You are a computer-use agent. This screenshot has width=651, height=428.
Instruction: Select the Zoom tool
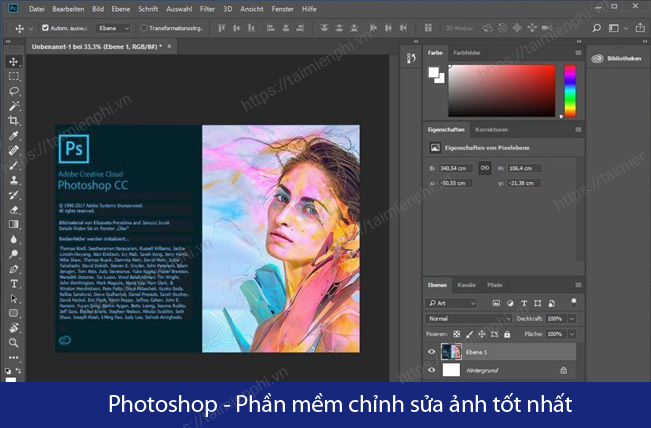coord(13,342)
